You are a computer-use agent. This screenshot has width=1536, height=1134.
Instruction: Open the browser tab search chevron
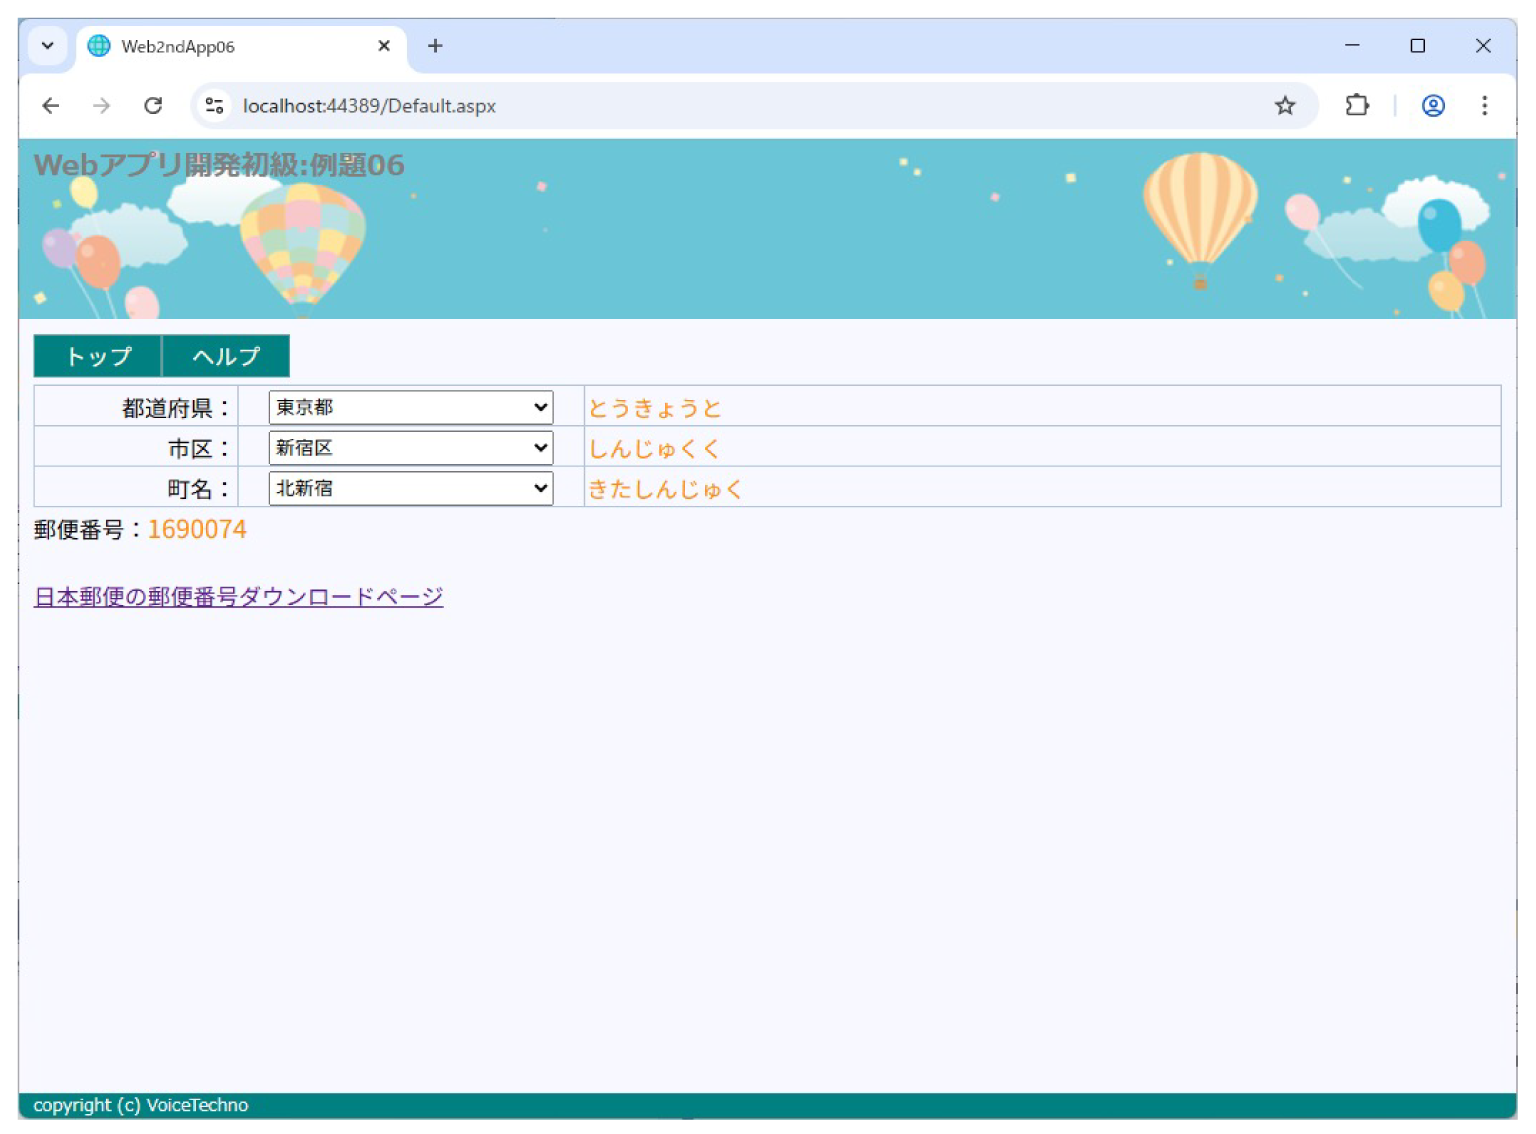pos(47,46)
